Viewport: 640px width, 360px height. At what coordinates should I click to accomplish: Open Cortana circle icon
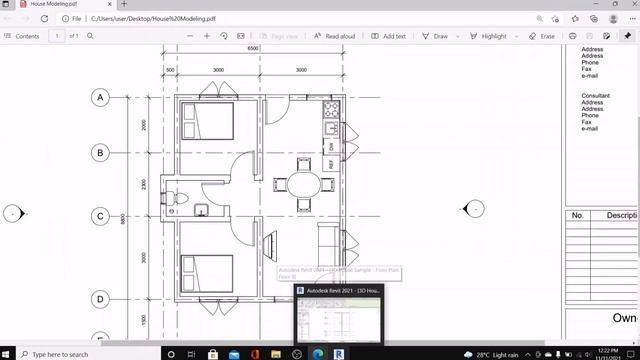click(x=171, y=354)
